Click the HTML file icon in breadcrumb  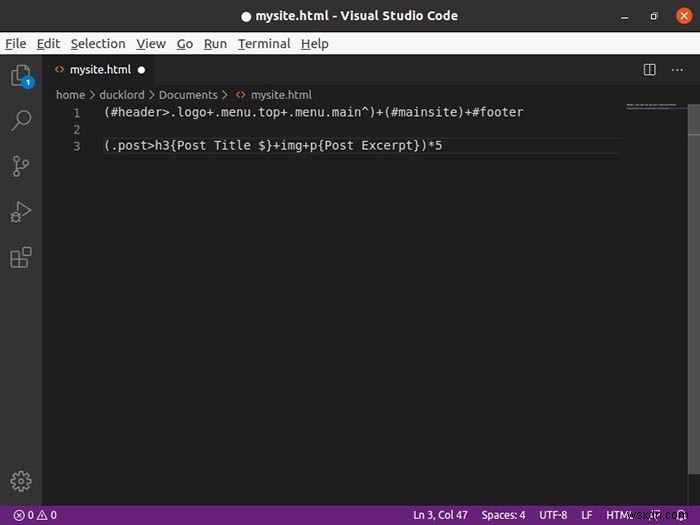[241, 95]
